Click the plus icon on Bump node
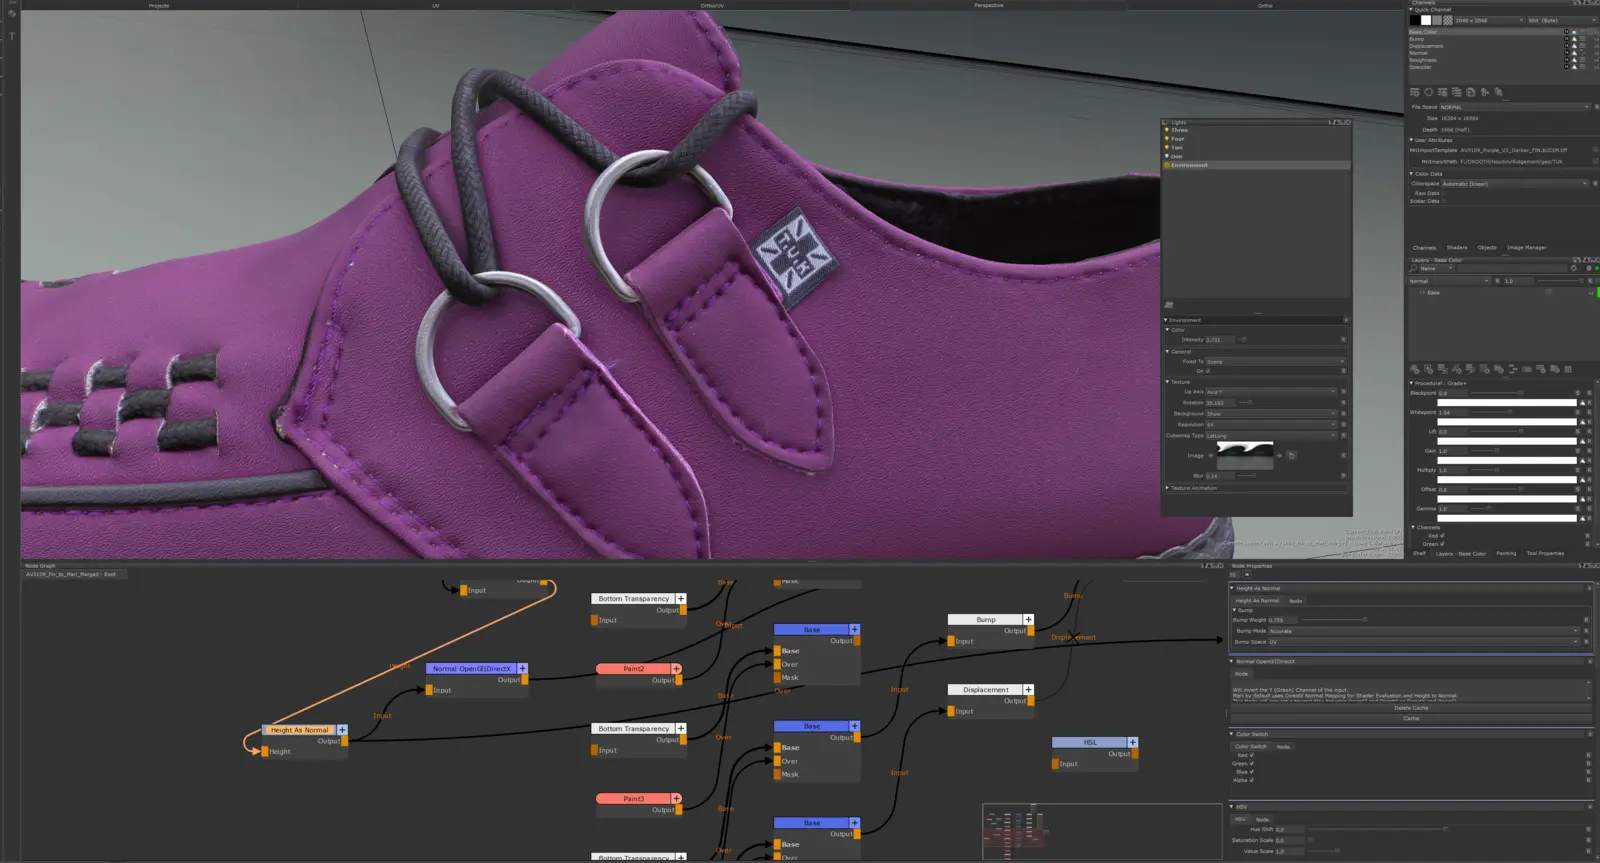Screen dimensions: 1600x863 [1028, 620]
